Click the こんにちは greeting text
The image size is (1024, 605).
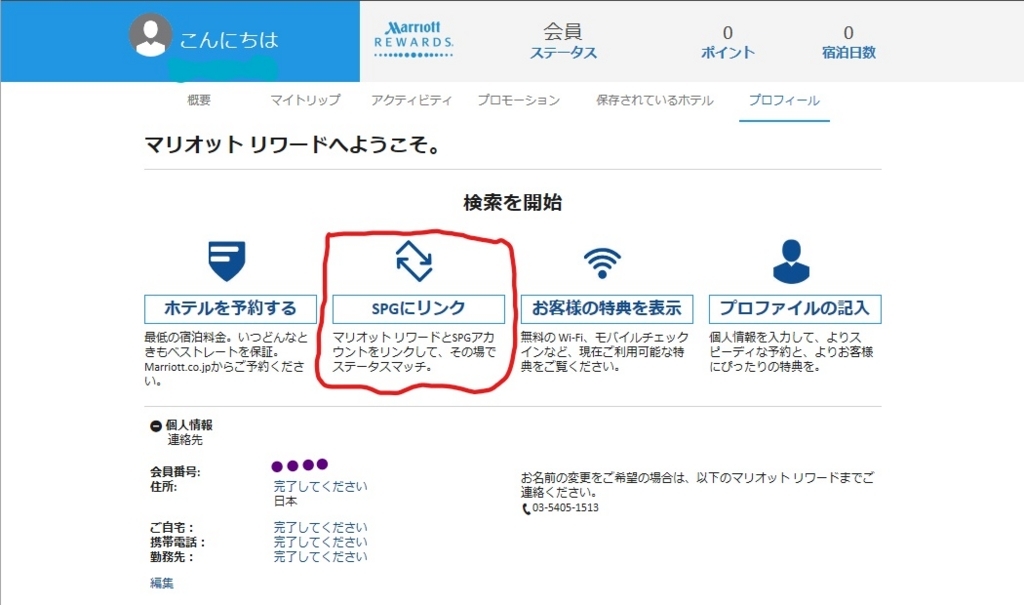click(x=229, y=40)
